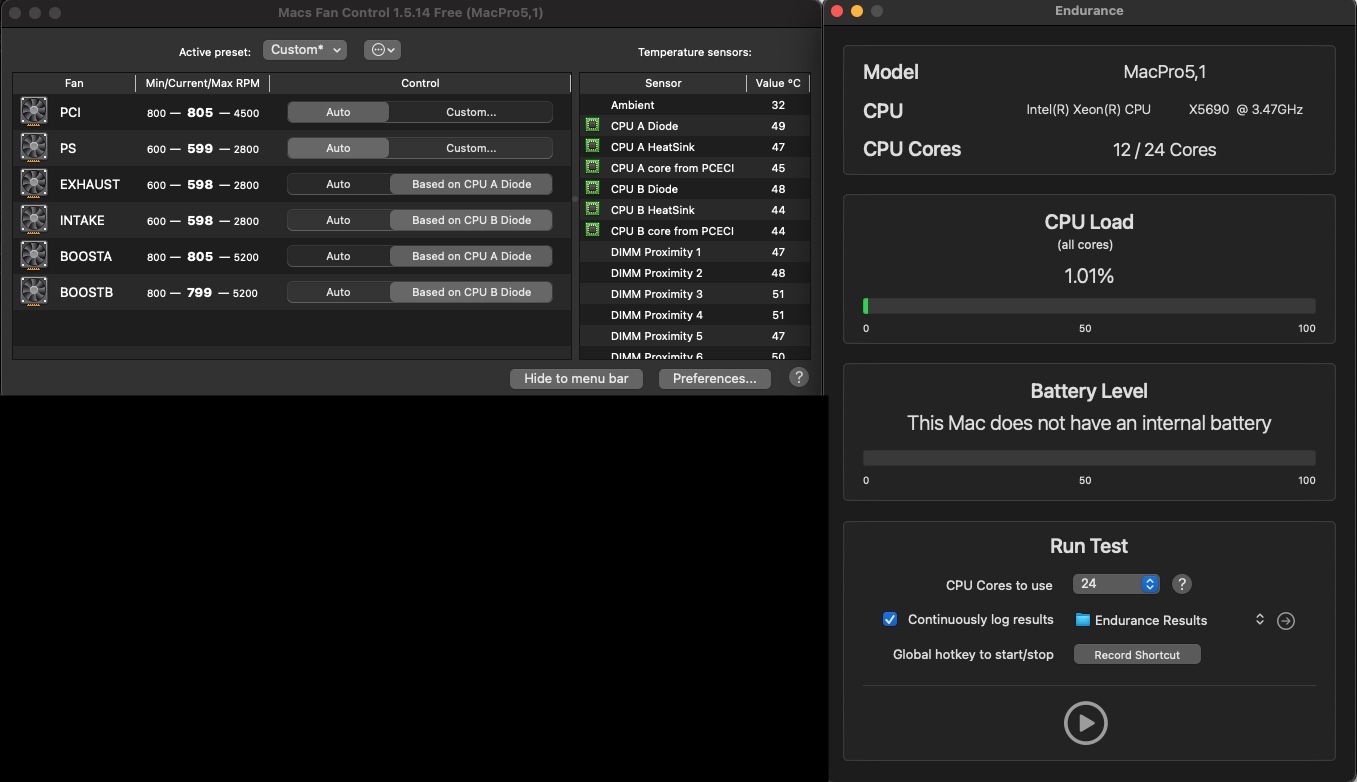Click the CPU B HeatSink chip icon

tap(592, 209)
